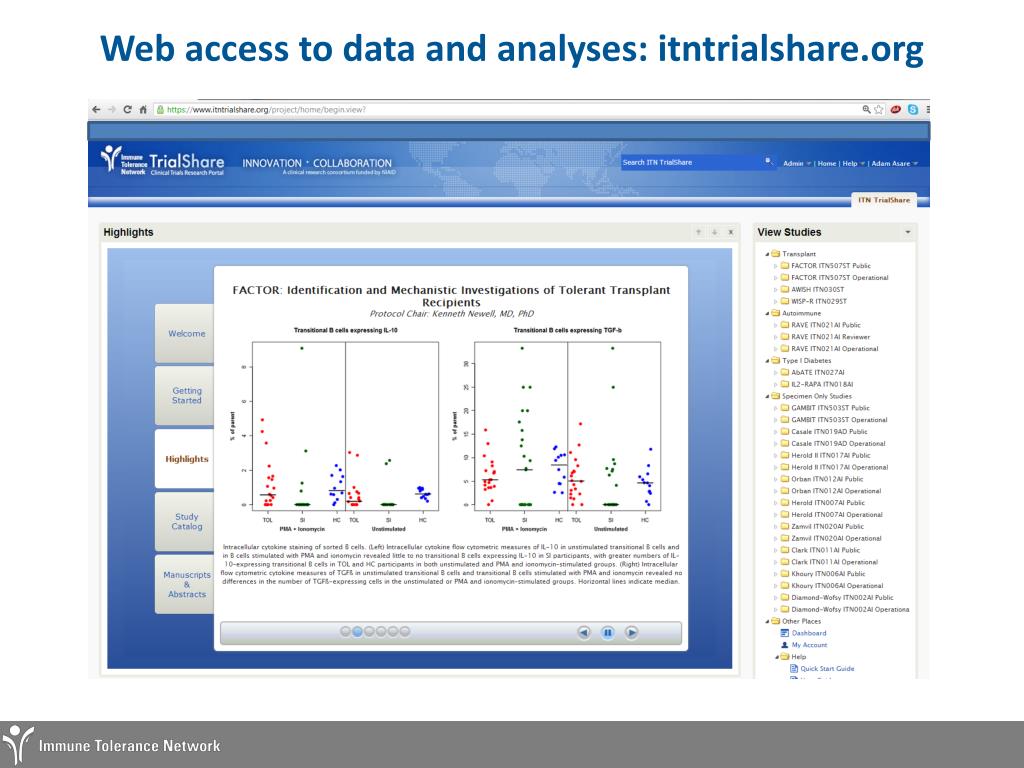1024x768 pixels.
Task: Collapse the Other Places folder
Action: point(767,622)
